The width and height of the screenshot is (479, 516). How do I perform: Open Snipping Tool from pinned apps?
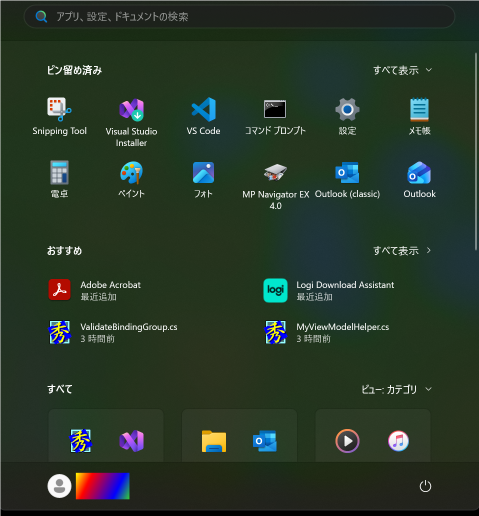coord(59,117)
